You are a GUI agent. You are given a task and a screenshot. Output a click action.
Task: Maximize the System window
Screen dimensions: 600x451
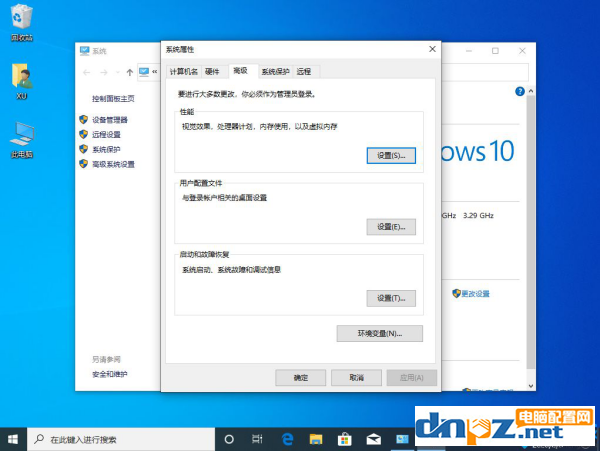[x=495, y=51]
